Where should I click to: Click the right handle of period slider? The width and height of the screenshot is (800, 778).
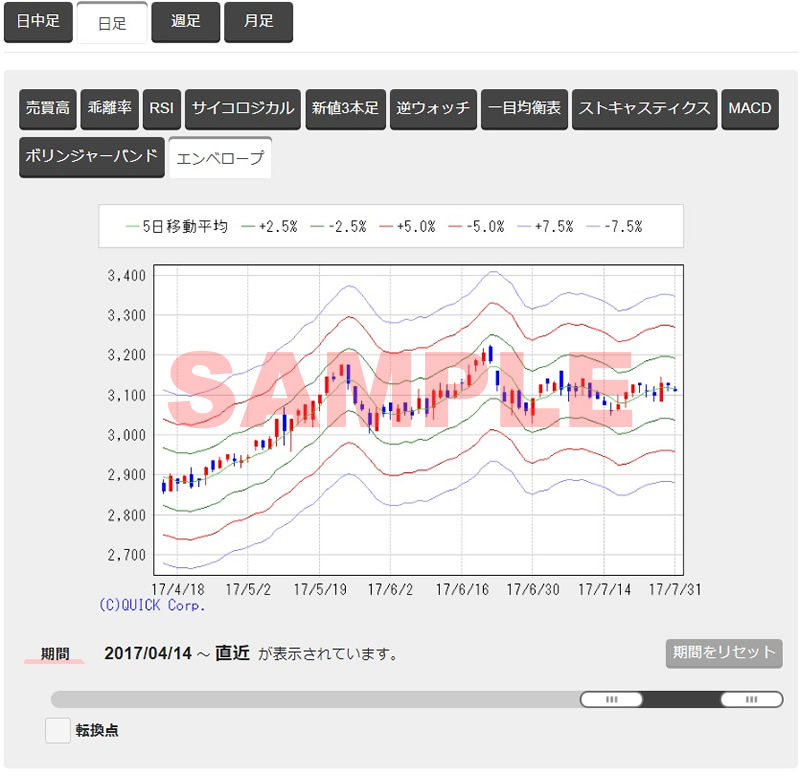click(752, 699)
